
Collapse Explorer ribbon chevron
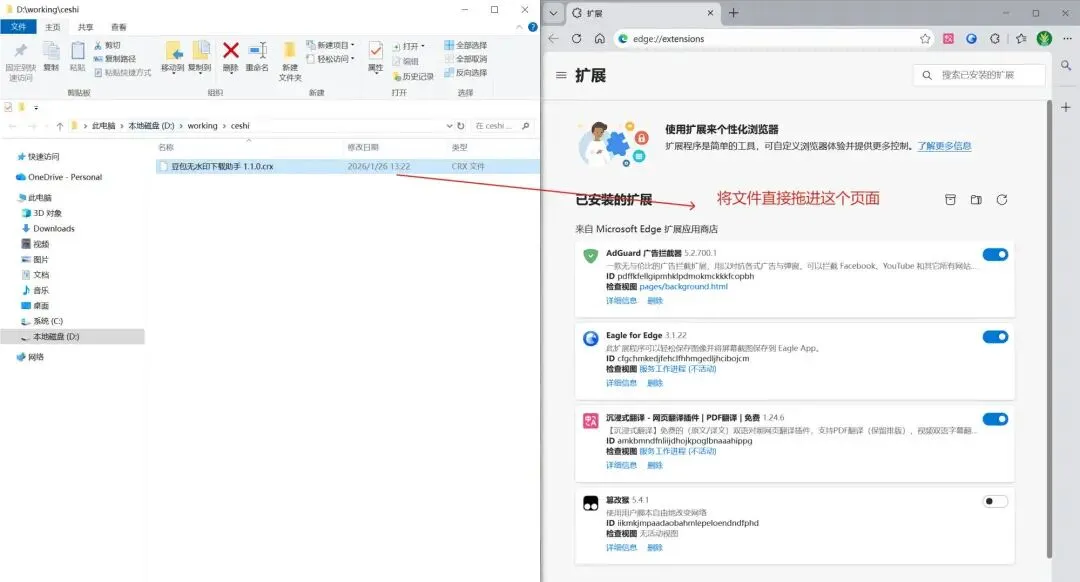(x=519, y=27)
